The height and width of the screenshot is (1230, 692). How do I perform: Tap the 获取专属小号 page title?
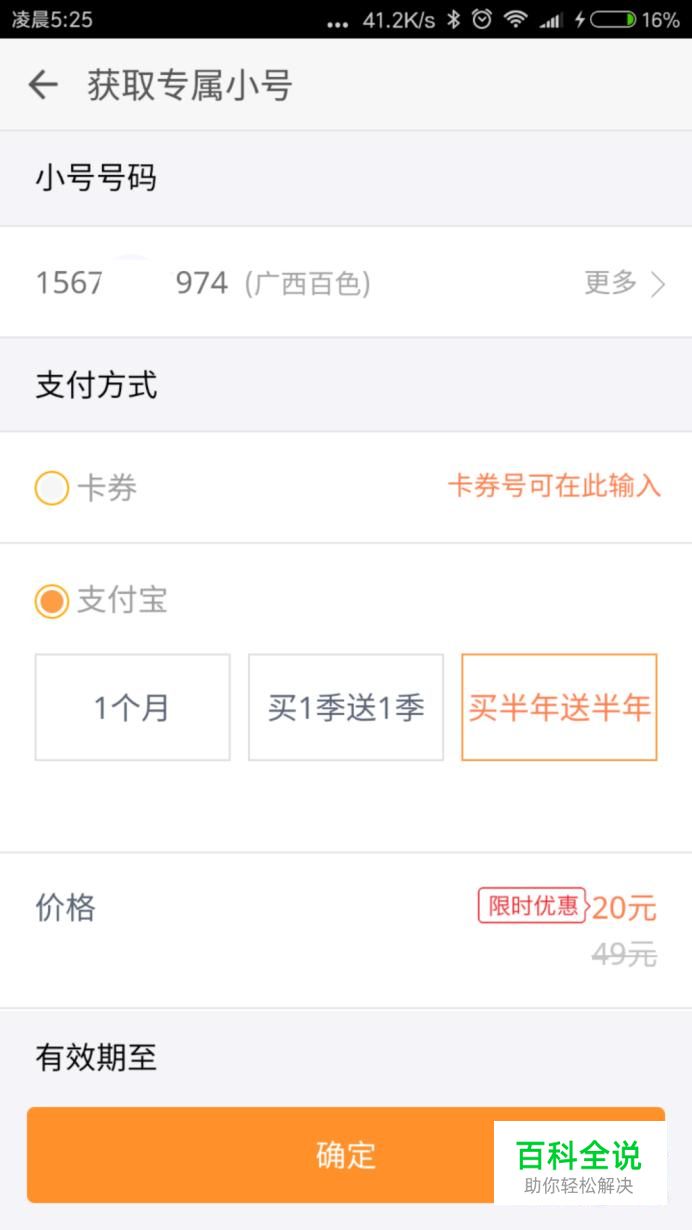pyautogui.click(x=189, y=85)
